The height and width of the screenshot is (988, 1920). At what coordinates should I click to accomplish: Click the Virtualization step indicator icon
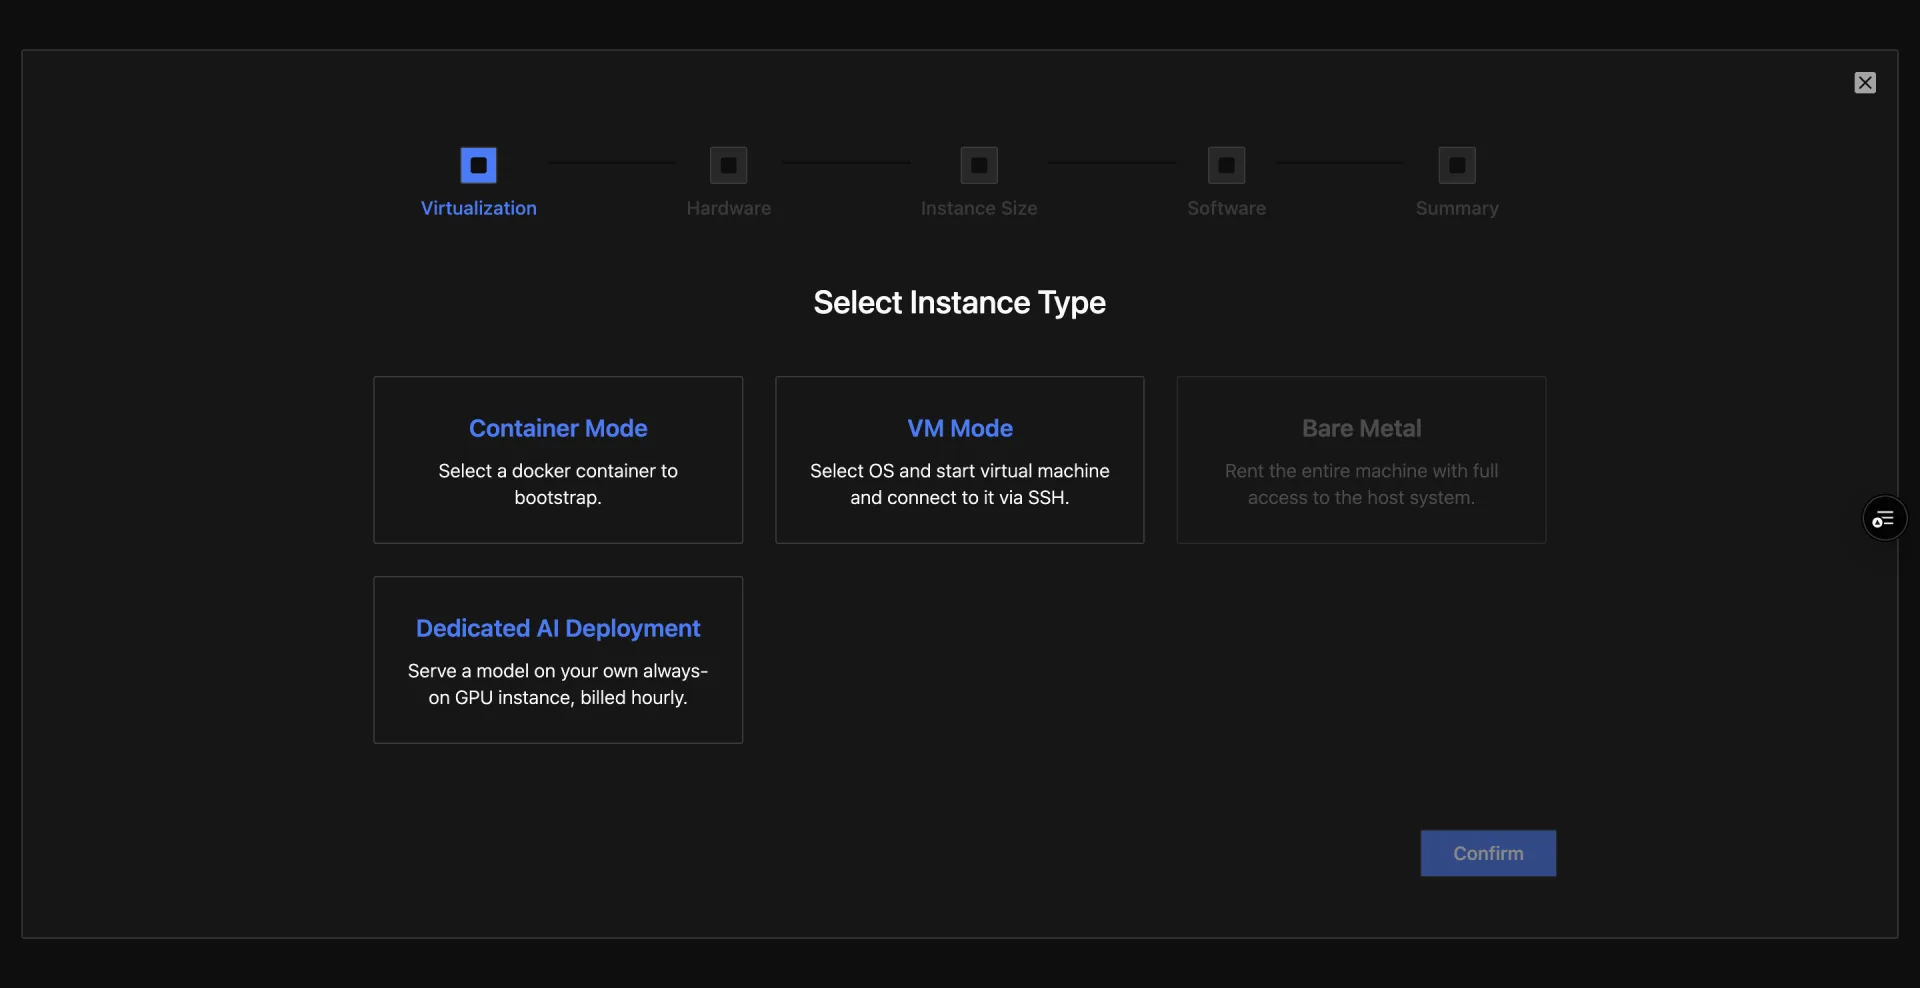click(478, 165)
